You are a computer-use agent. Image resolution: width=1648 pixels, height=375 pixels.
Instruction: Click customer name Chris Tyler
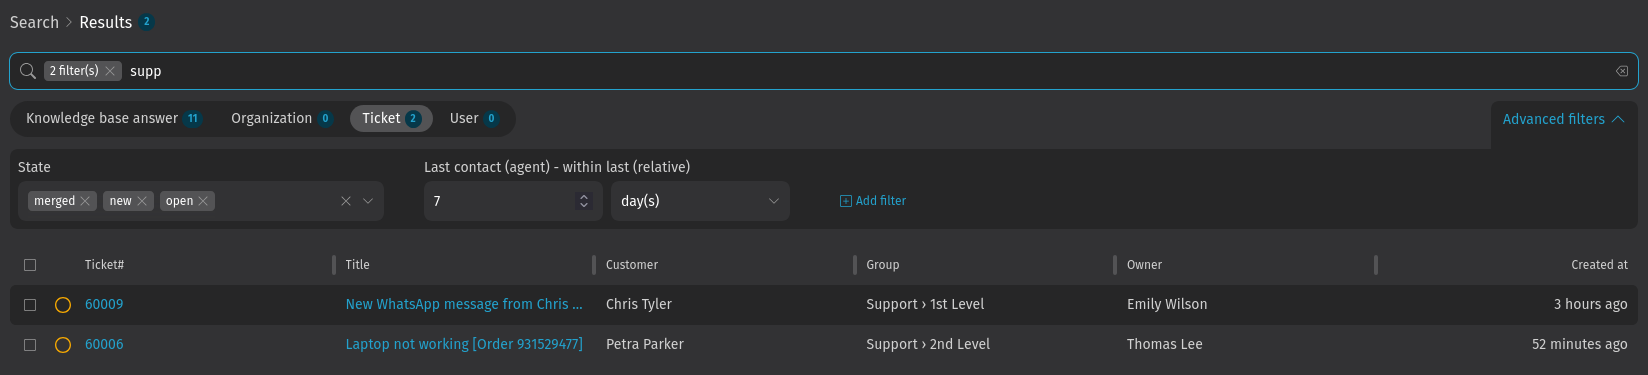coord(639,304)
